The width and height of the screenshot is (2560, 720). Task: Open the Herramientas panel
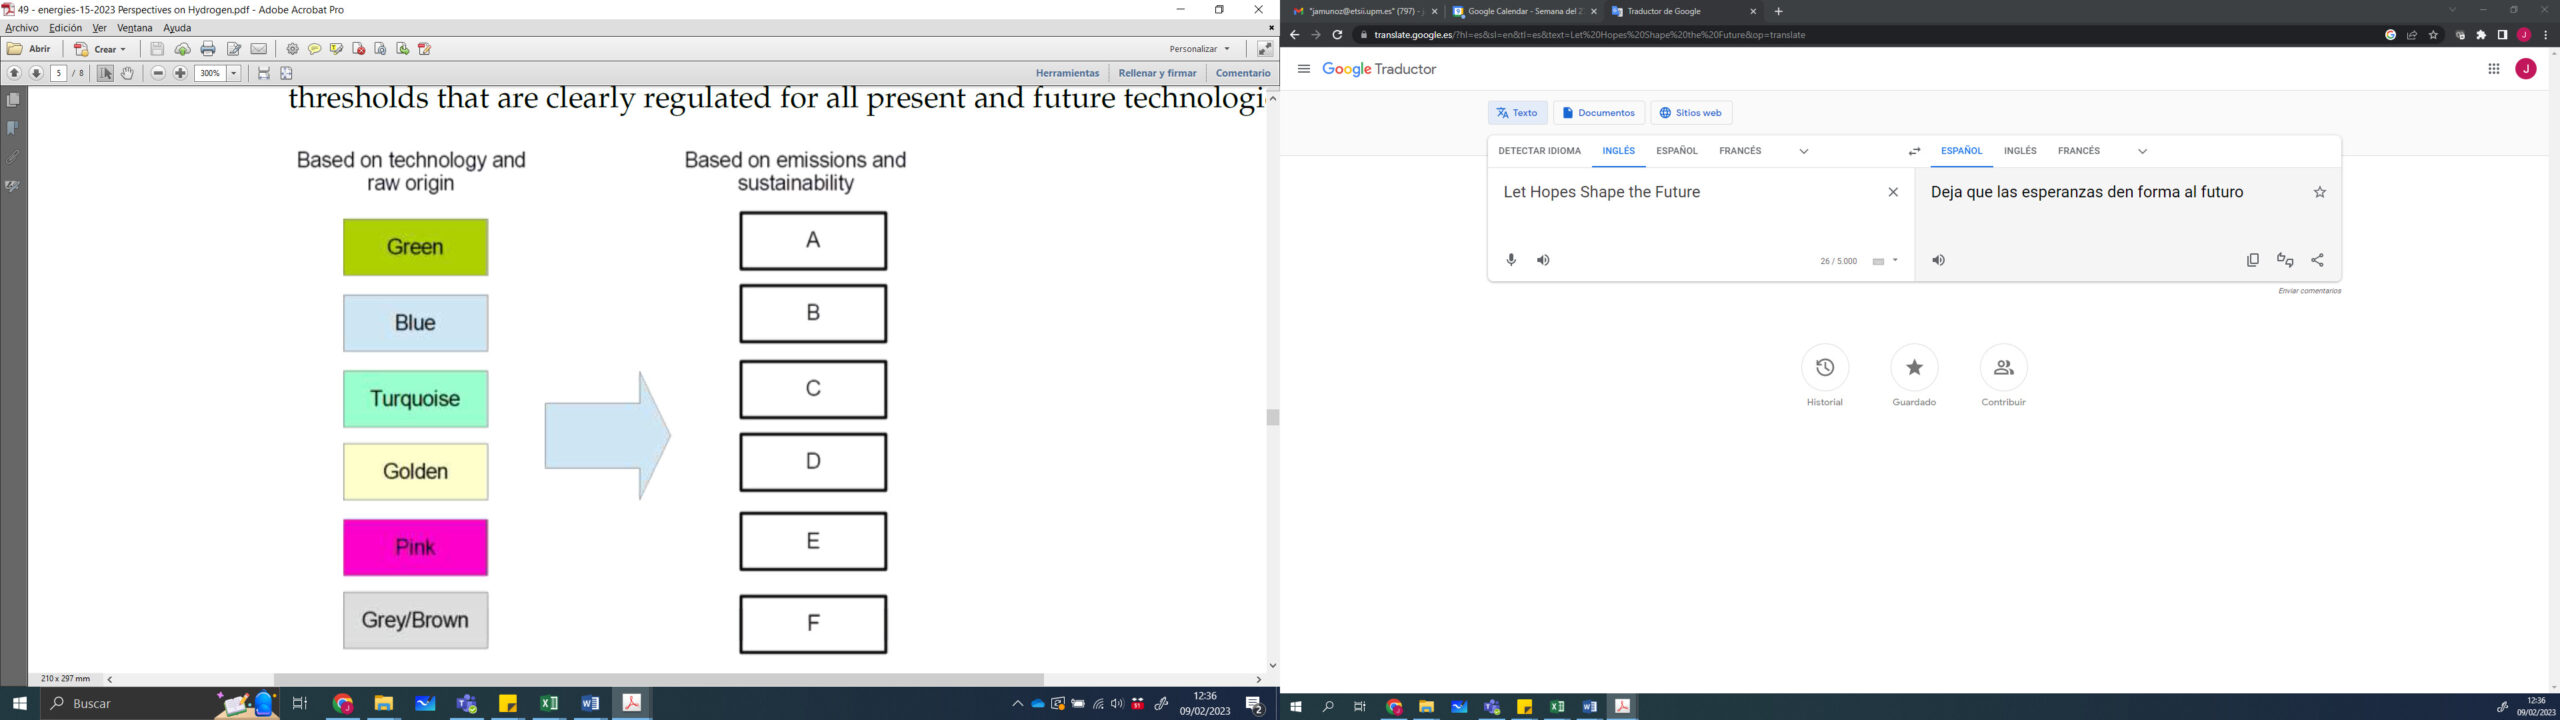coord(1067,73)
